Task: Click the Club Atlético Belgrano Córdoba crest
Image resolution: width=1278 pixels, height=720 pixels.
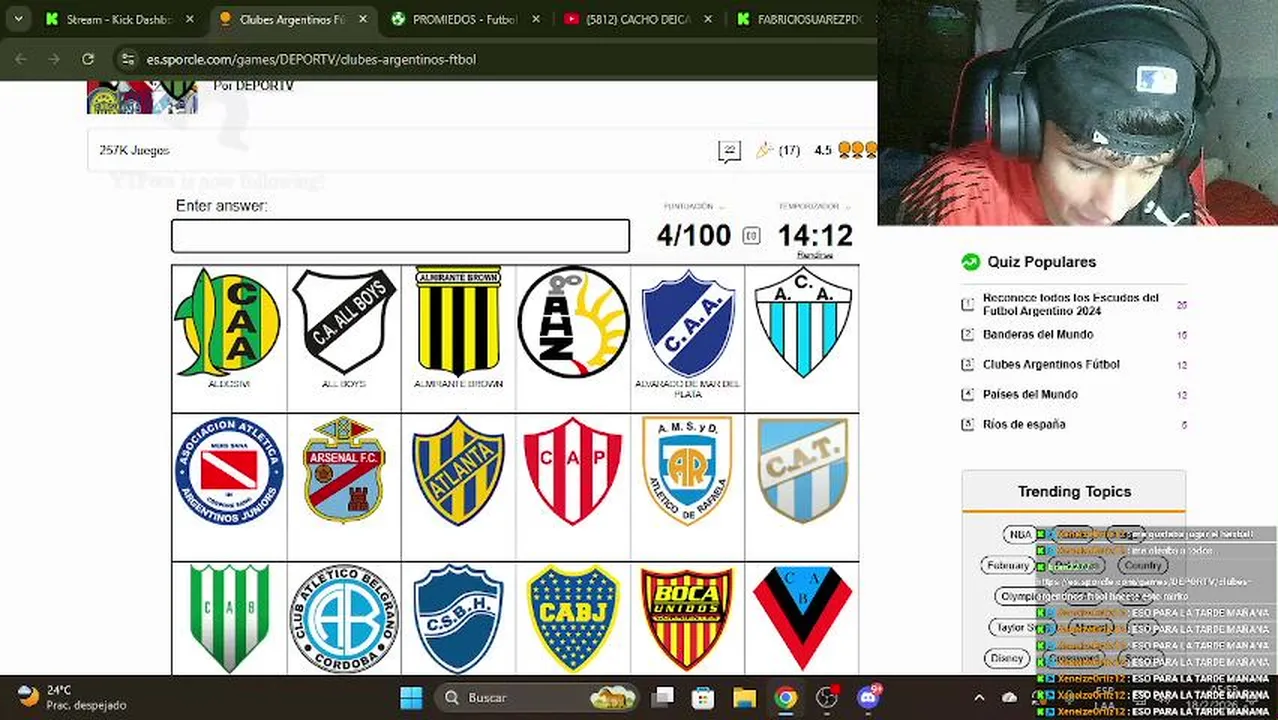Action: tap(343, 619)
